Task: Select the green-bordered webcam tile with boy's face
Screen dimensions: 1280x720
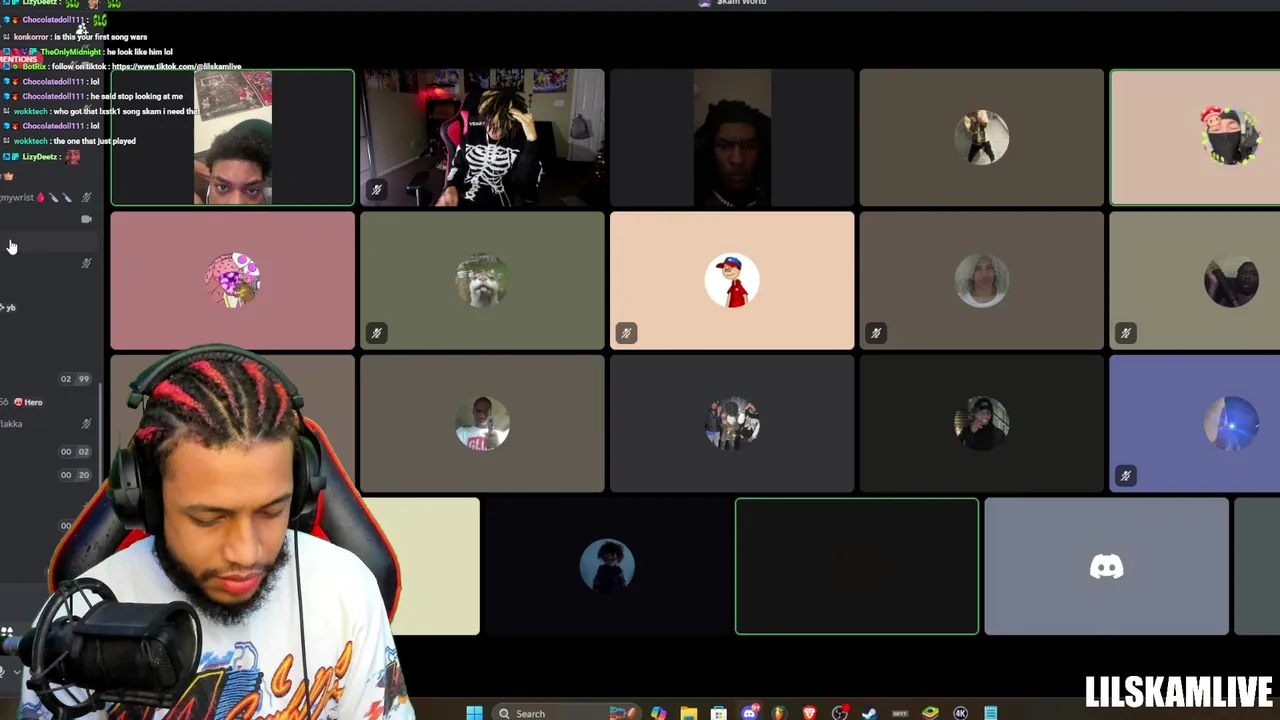Action: pyautogui.click(x=232, y=137)
